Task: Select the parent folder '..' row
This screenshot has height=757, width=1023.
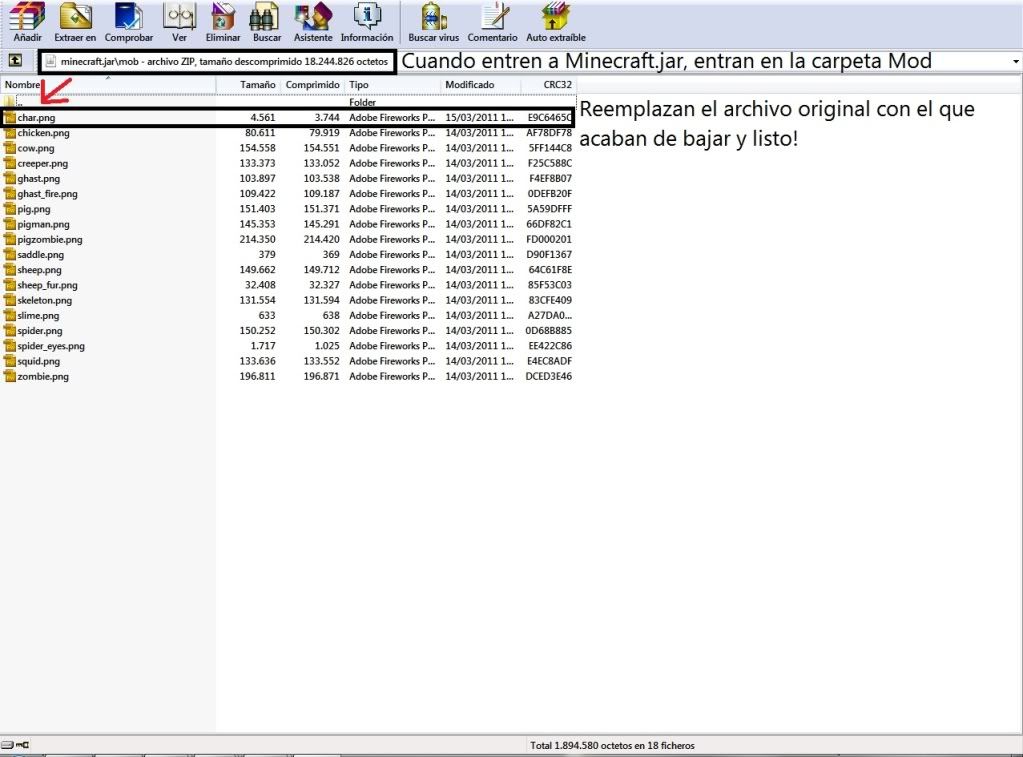Action: (288, 102)
